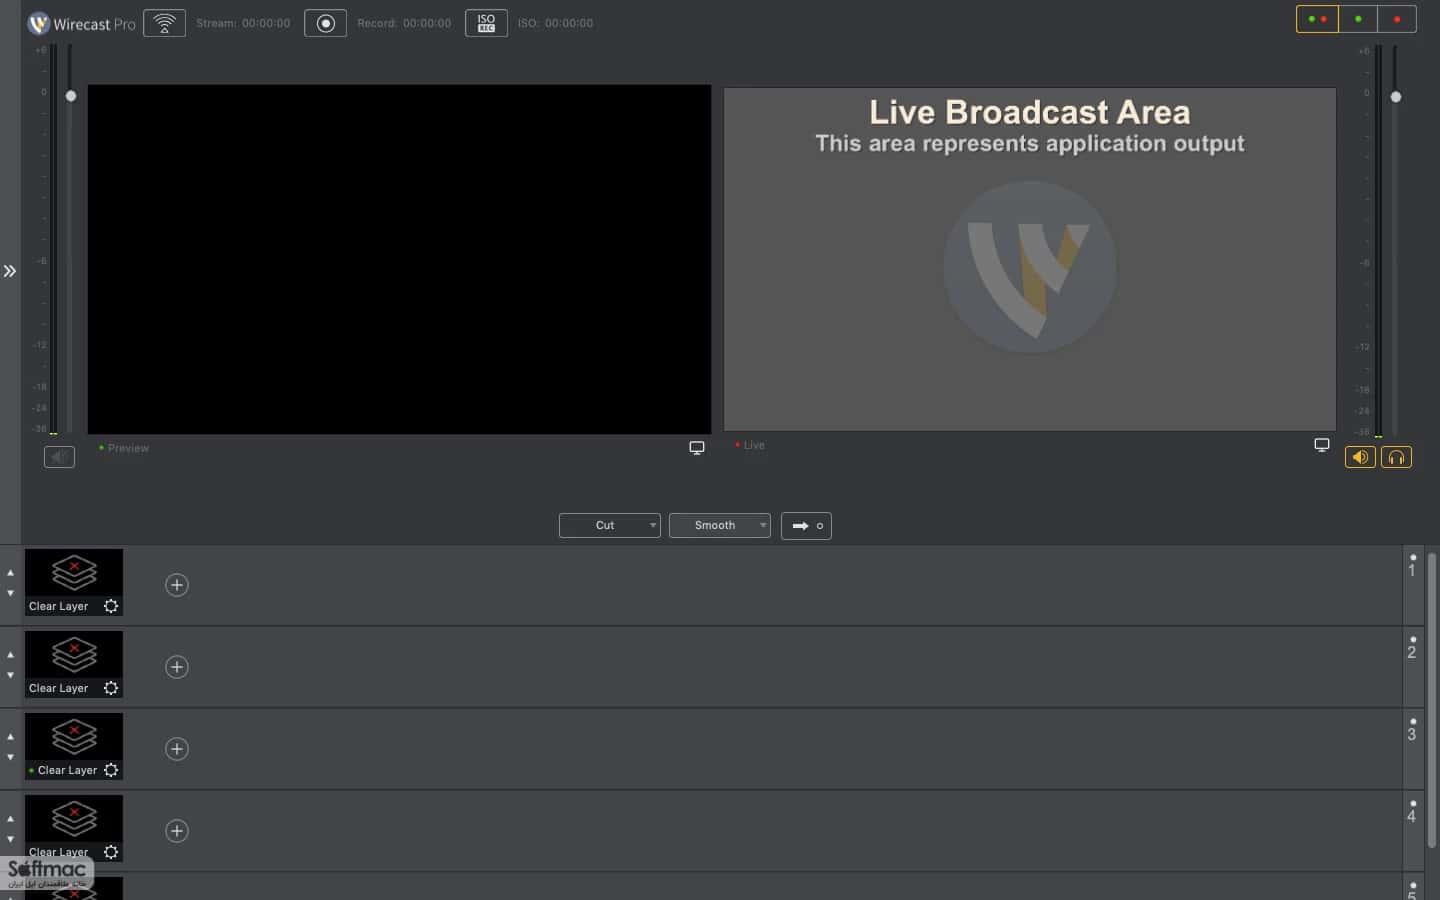1440x900 pixels.
Task: Move layer 4 down with arrow
Action: [x=11, y=839]
